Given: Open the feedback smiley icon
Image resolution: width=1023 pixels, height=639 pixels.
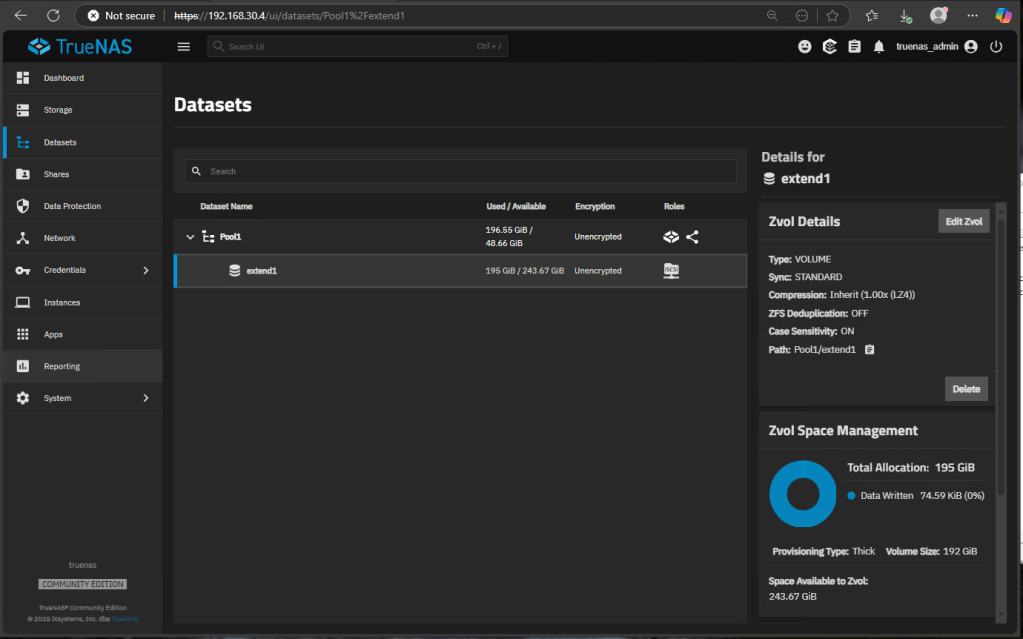Looking at the screenshot, I should coord(805,47).
